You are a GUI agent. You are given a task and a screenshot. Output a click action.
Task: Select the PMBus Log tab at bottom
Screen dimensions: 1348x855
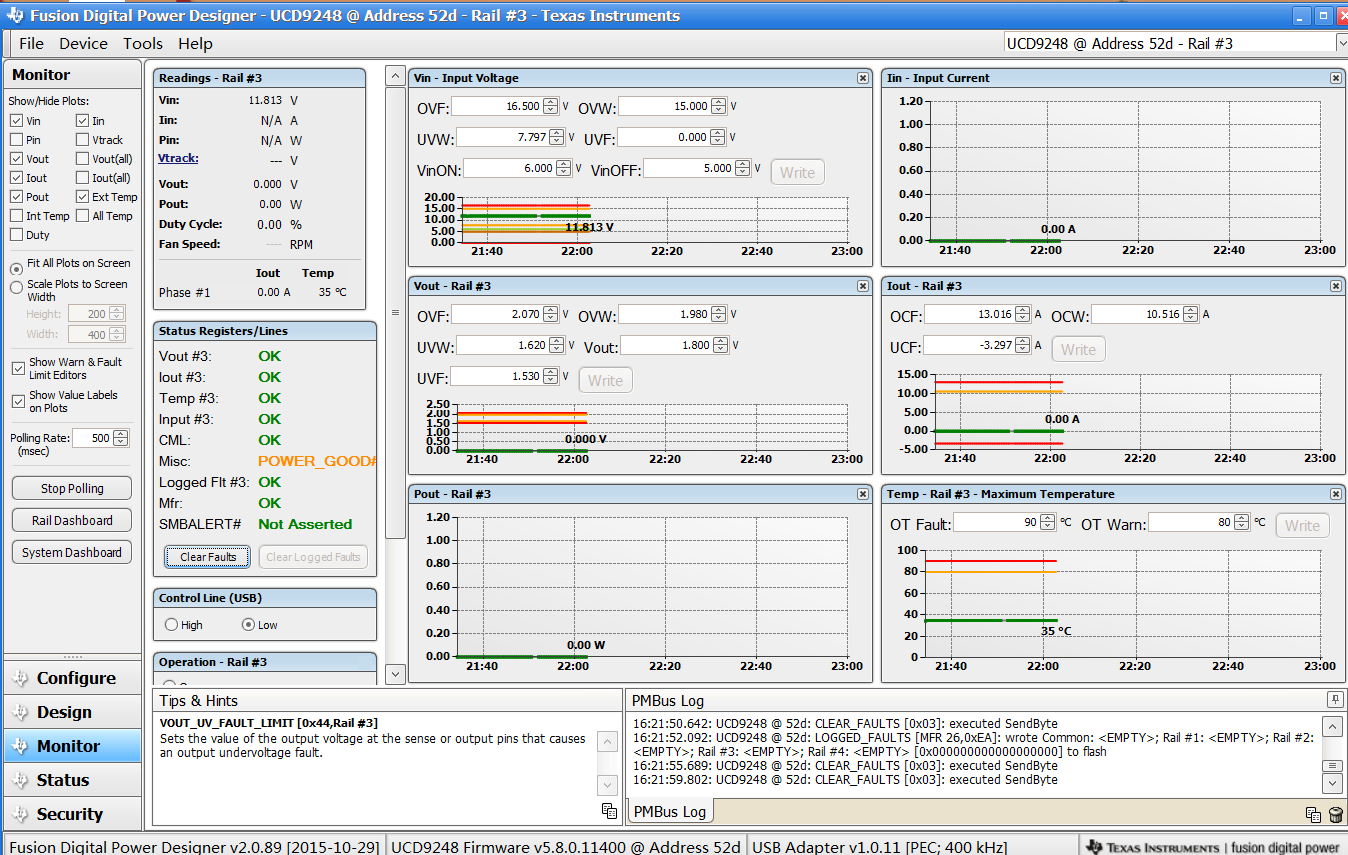tap(670, 811)
